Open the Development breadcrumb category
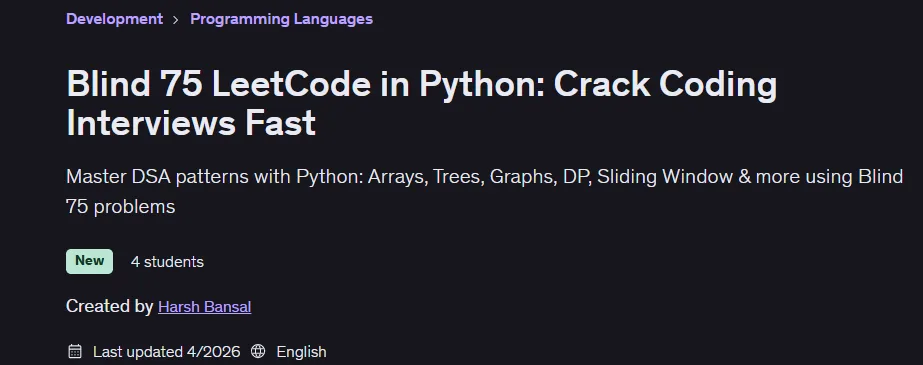 click(x=114, y=19)
